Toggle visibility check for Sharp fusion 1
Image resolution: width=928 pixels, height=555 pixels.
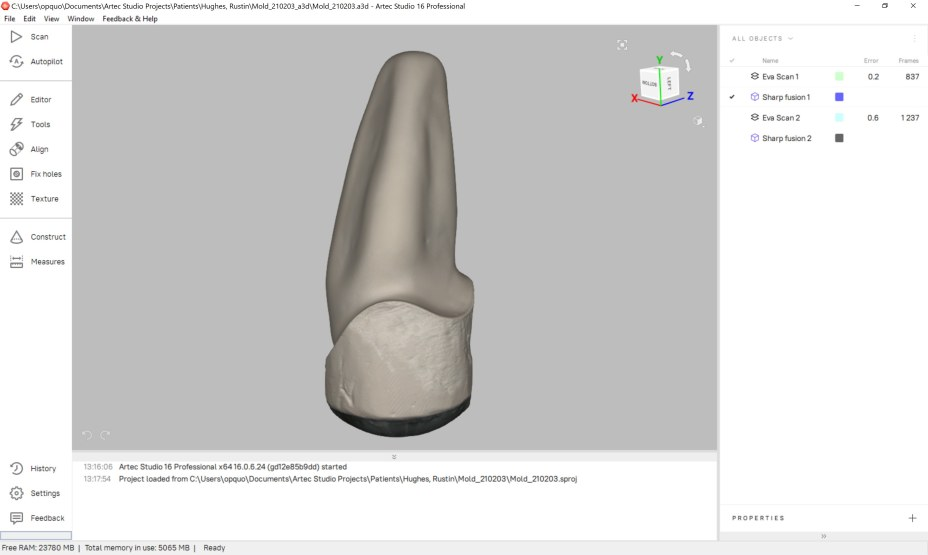(x=732, y=97)
